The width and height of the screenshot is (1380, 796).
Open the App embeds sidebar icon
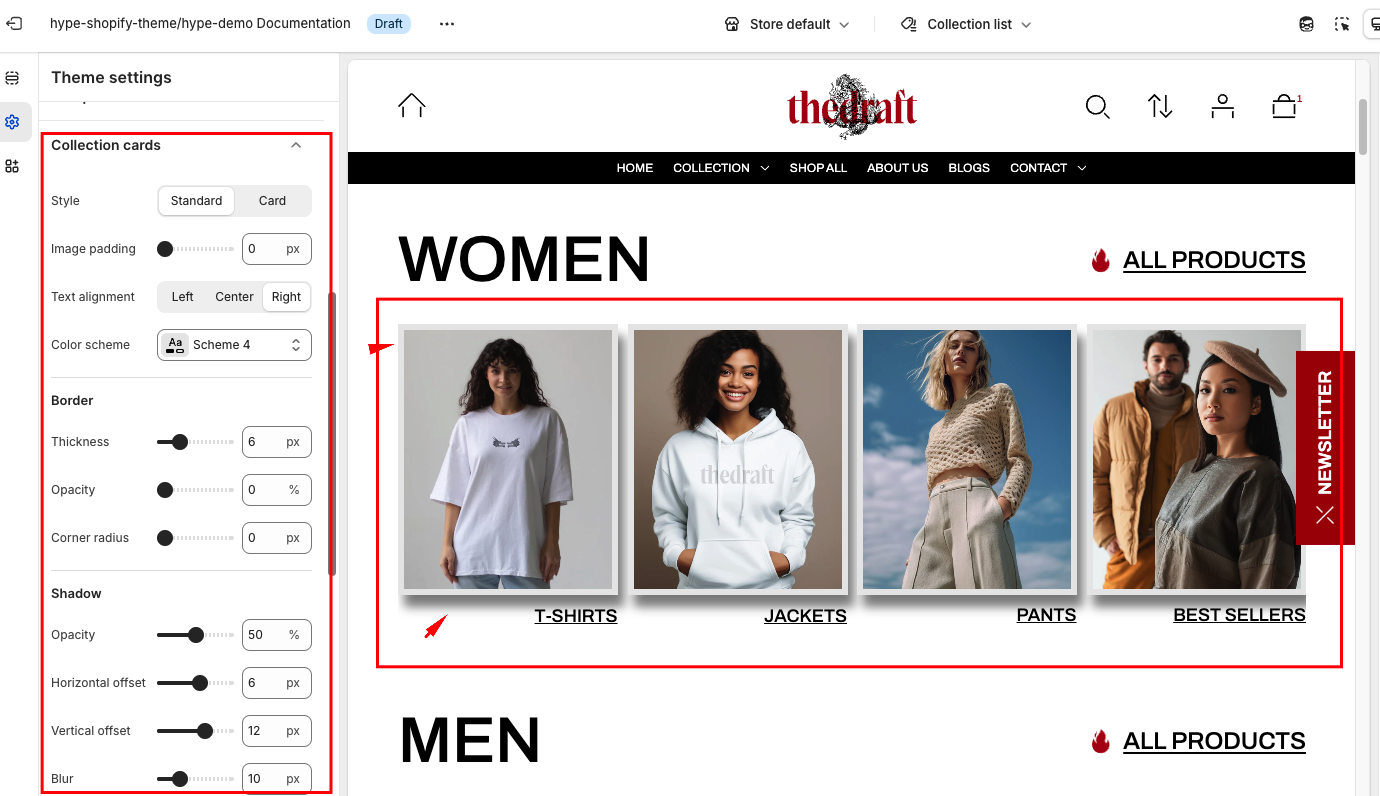12,166
